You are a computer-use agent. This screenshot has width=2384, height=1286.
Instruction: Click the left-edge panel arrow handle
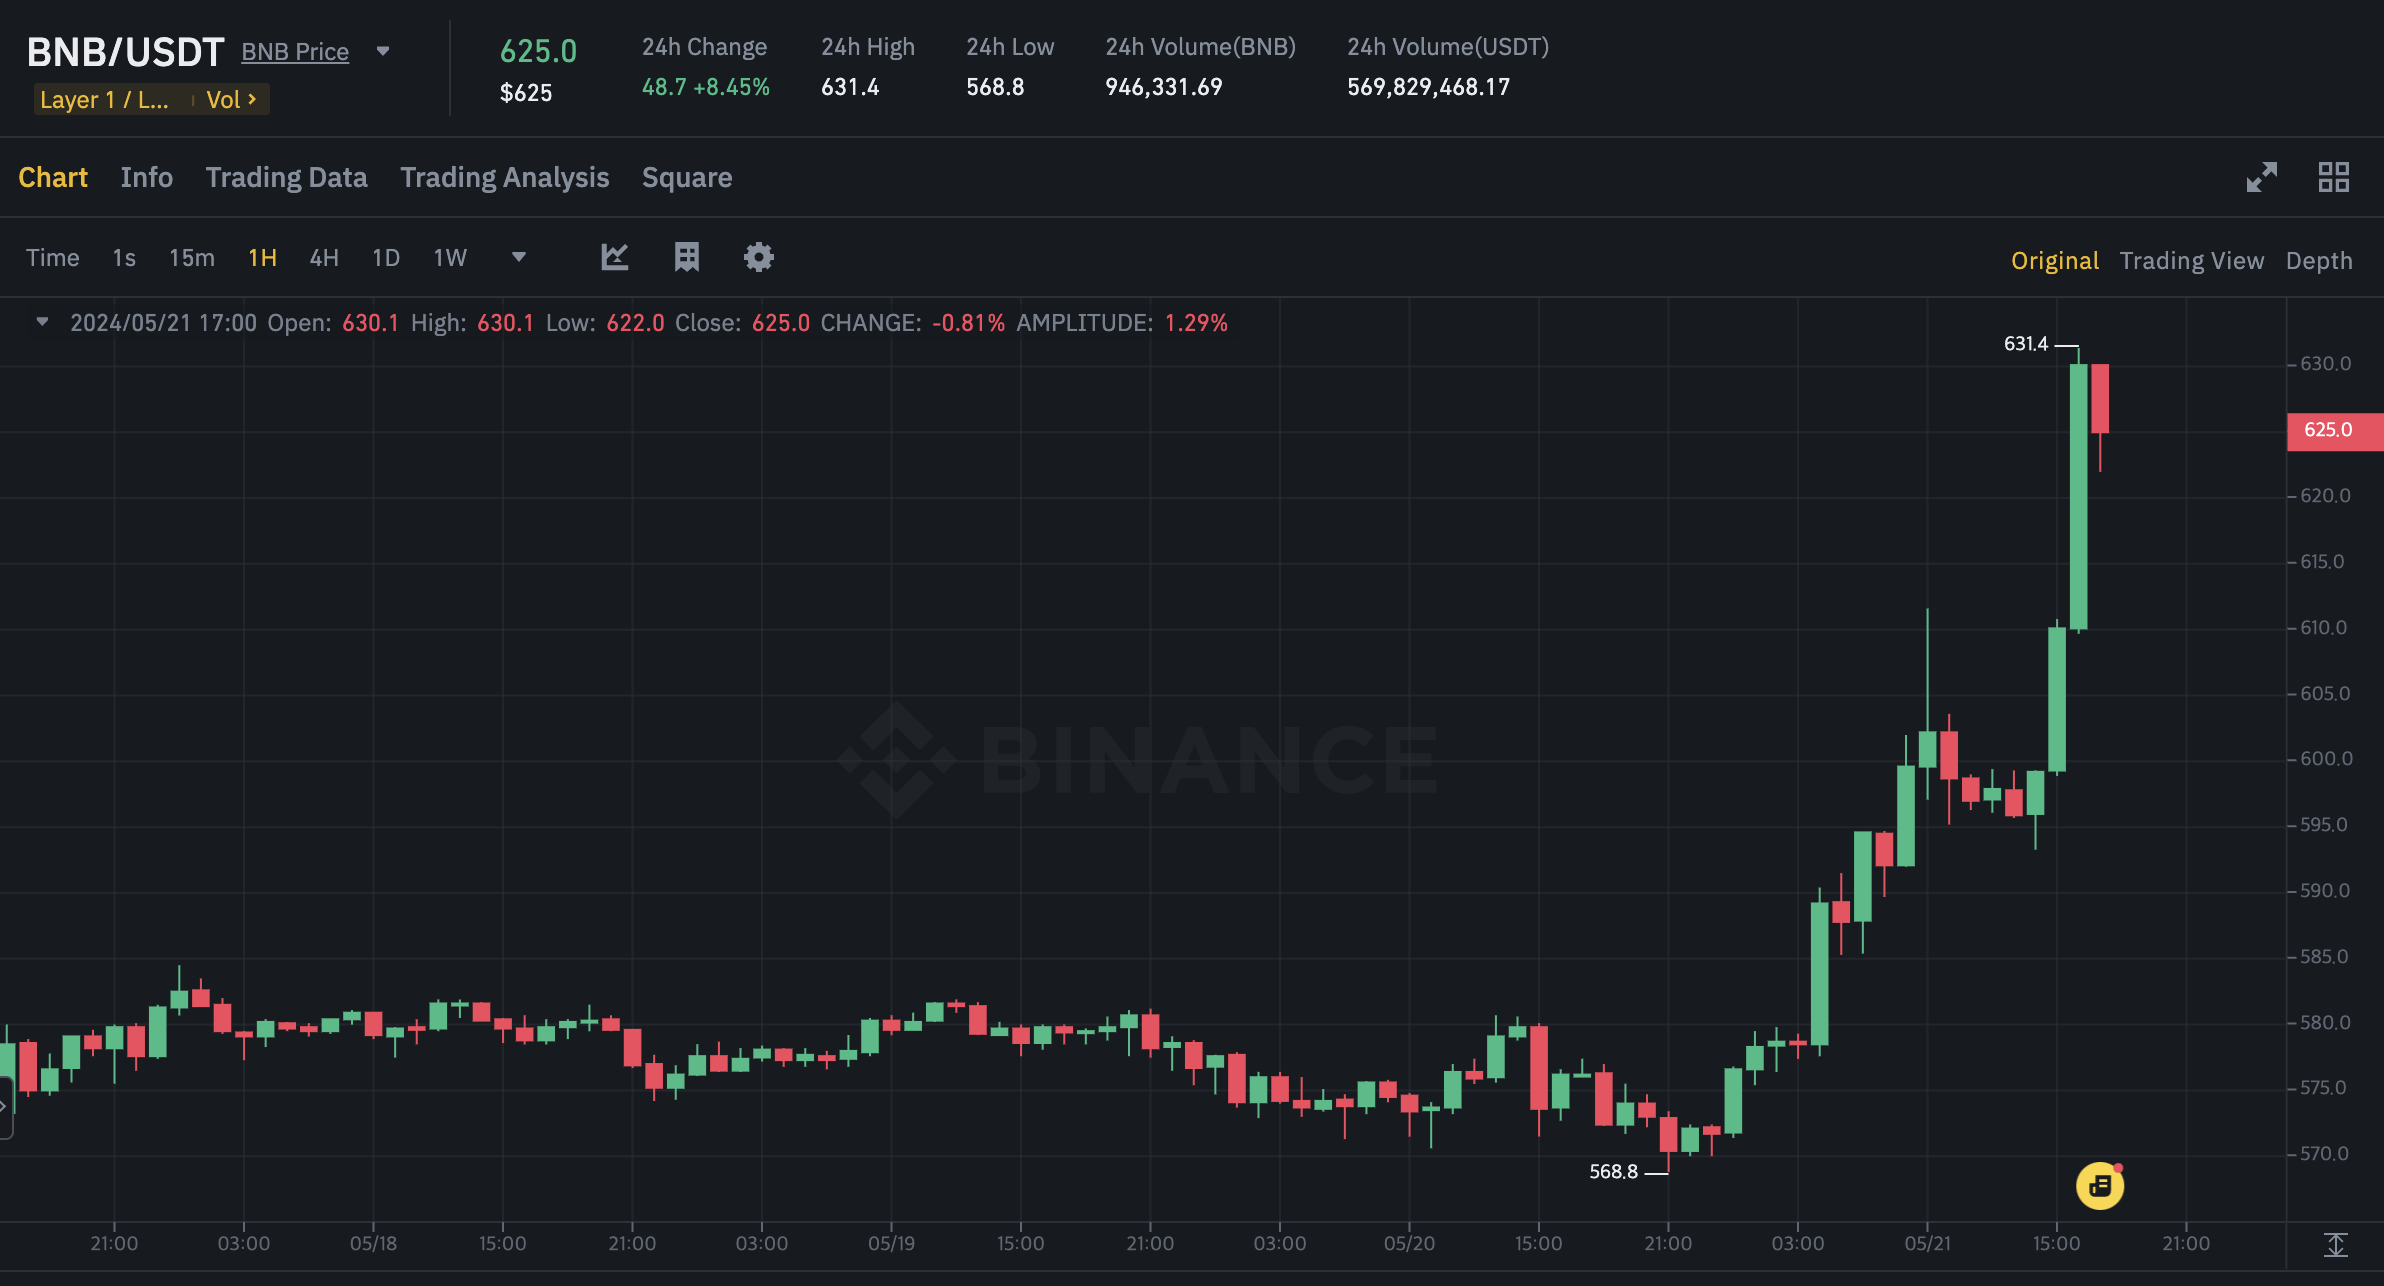point(5,1106)
